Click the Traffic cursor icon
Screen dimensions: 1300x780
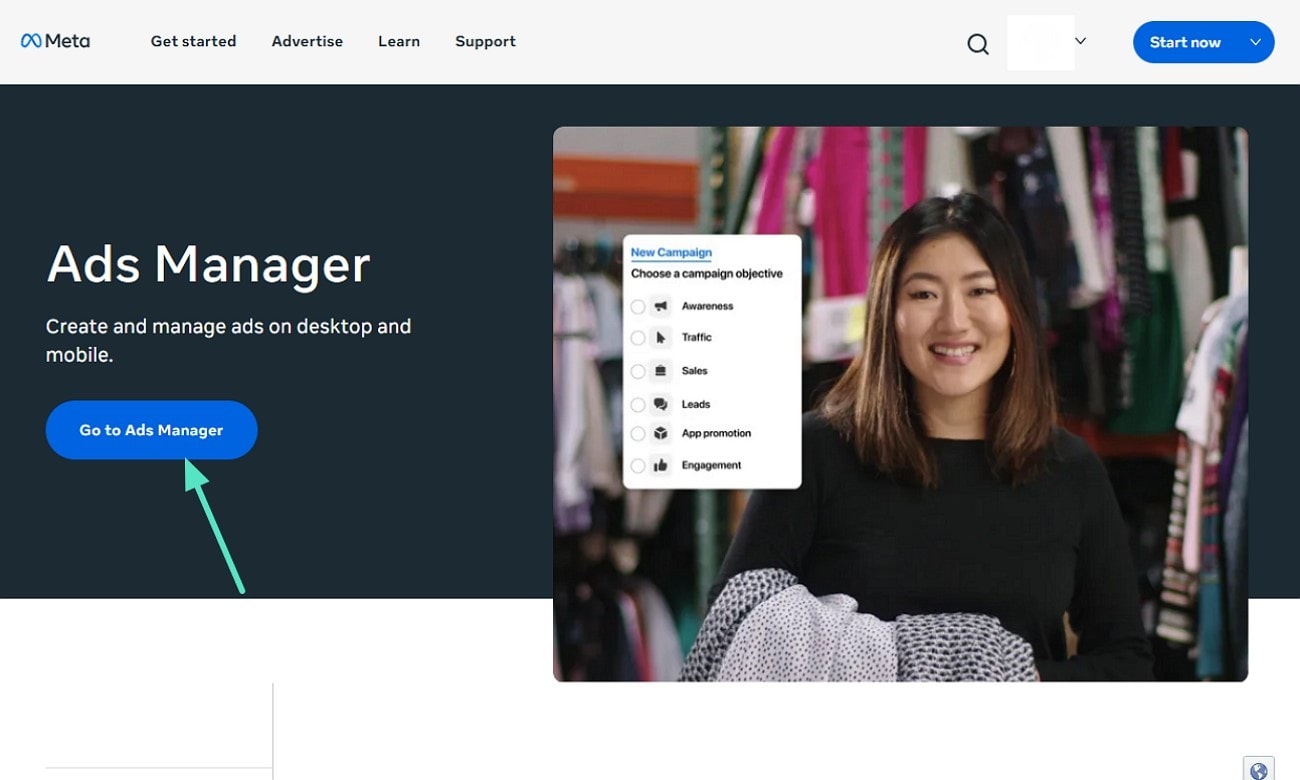pyautogui.click(x=660, y=338)
